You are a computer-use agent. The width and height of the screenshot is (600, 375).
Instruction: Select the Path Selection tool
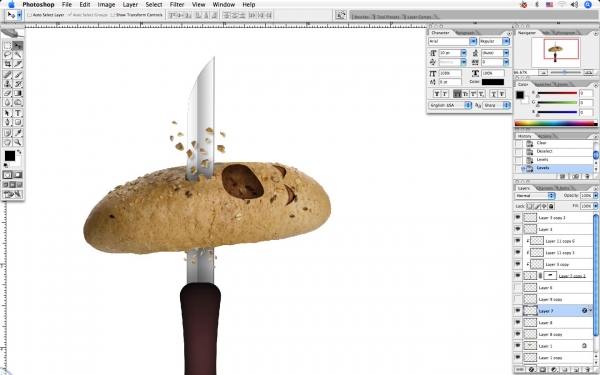[8, 113]
